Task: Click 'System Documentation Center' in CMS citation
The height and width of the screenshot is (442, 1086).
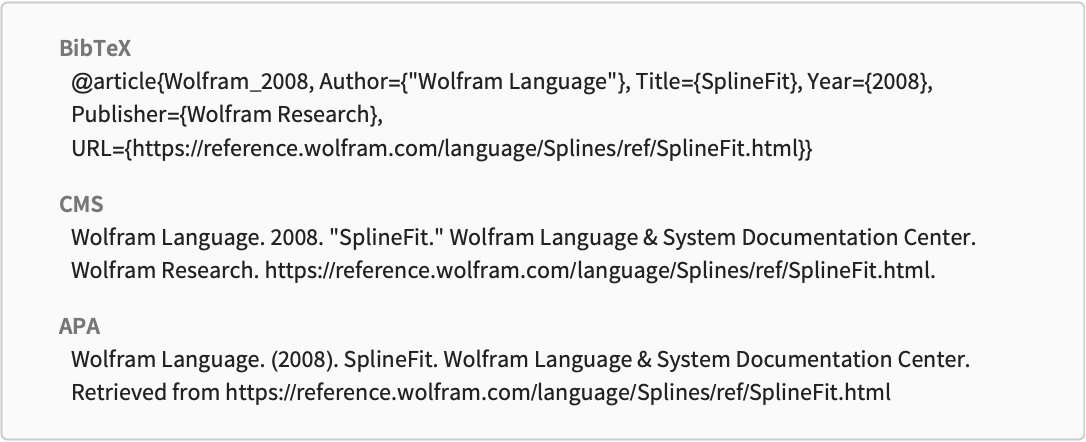Action: pos(819,238)
